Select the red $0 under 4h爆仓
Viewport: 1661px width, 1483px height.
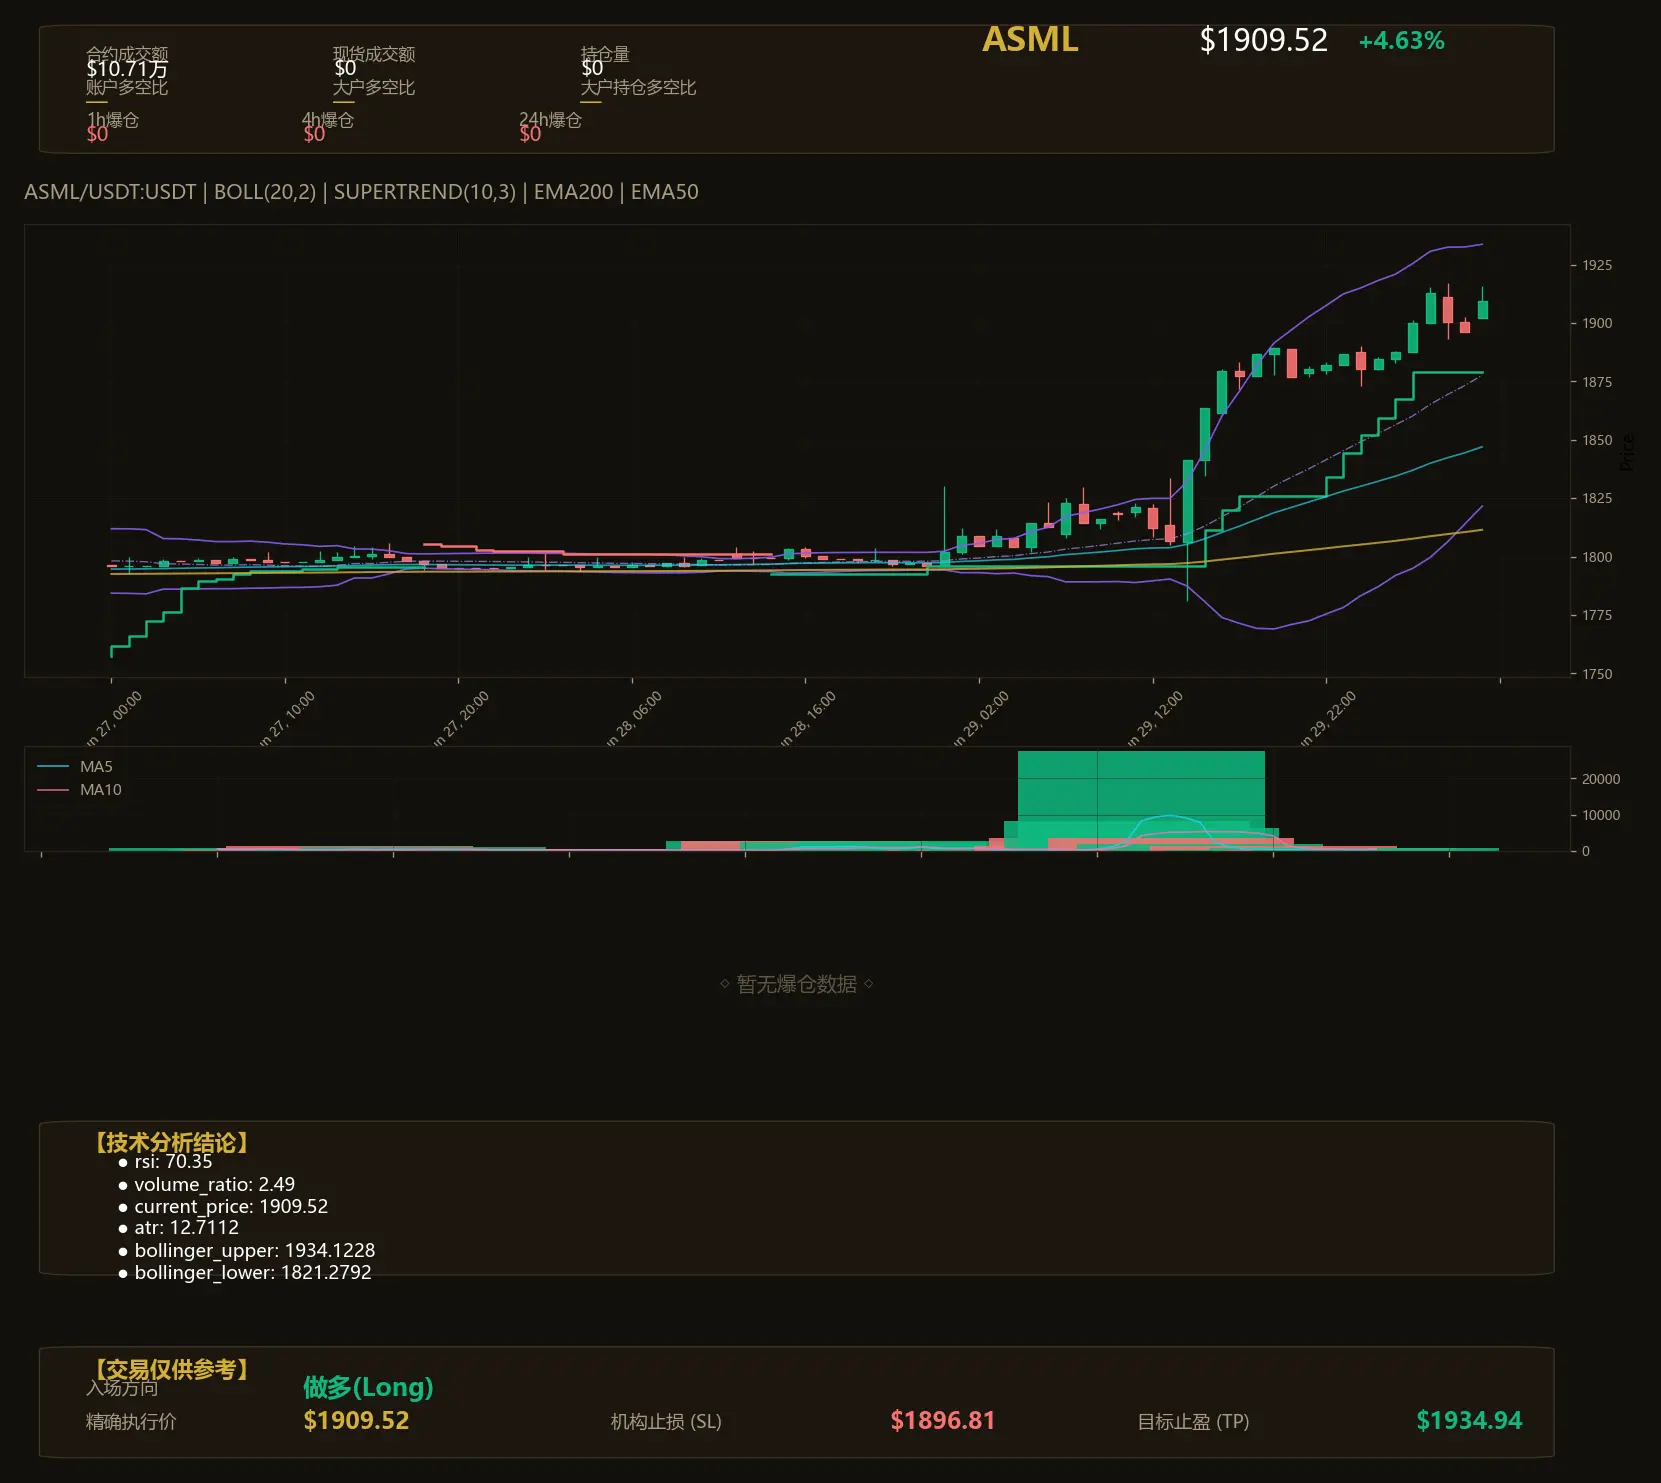314,134
